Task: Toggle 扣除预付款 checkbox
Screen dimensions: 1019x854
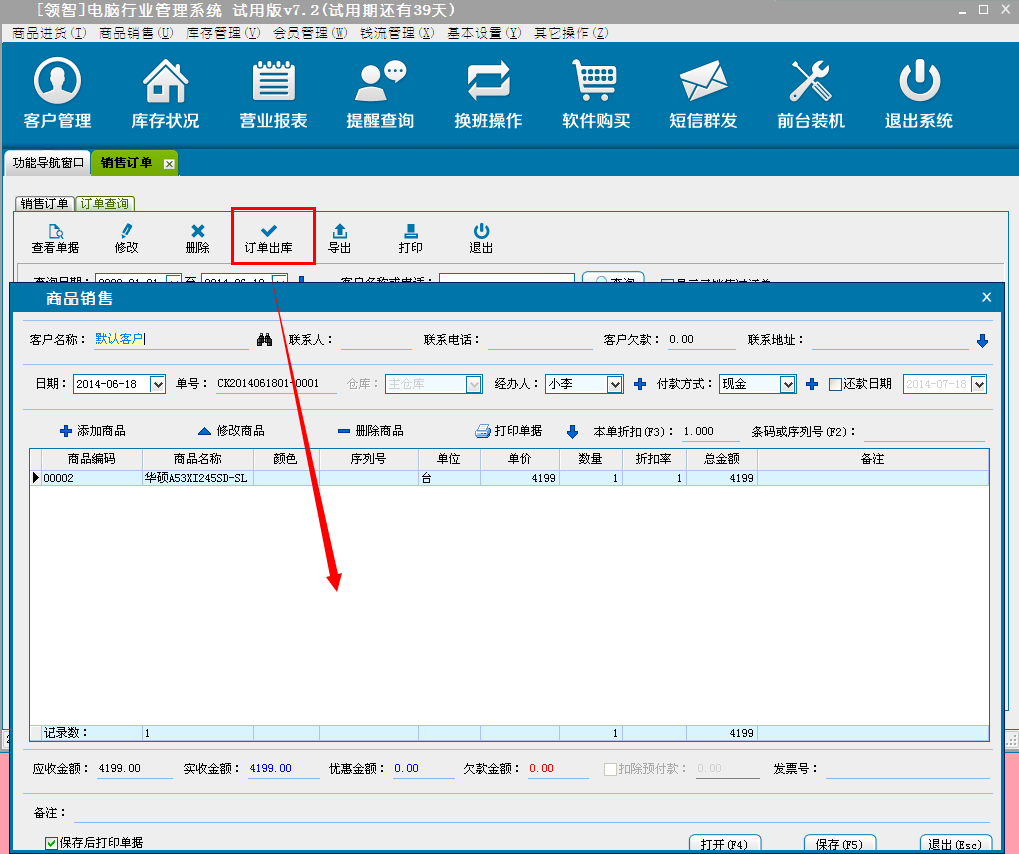Action: click(x=610, y=769)
